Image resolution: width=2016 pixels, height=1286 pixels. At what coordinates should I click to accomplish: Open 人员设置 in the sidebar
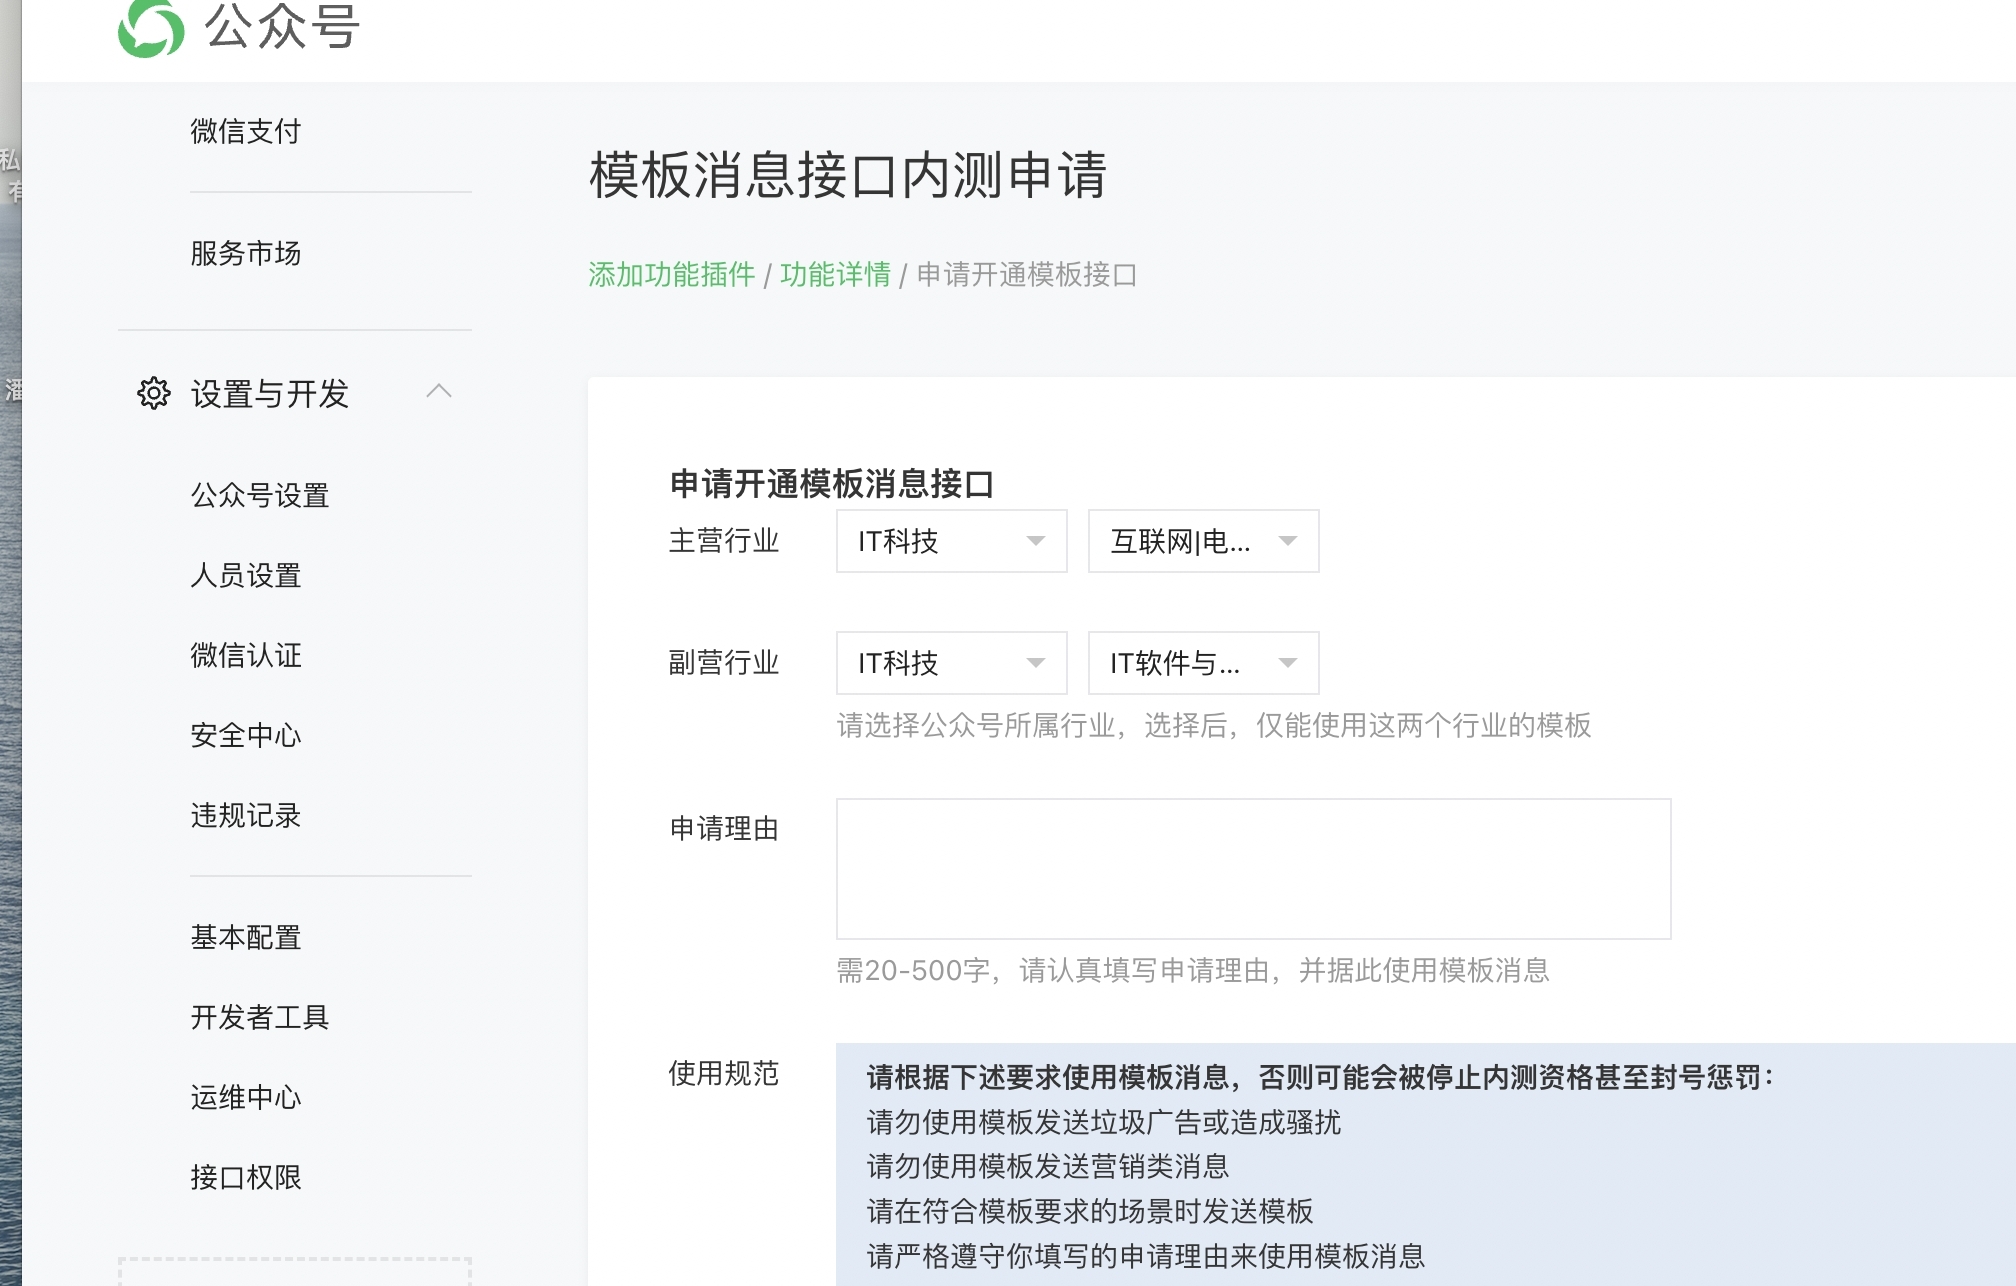pos(246,575)
